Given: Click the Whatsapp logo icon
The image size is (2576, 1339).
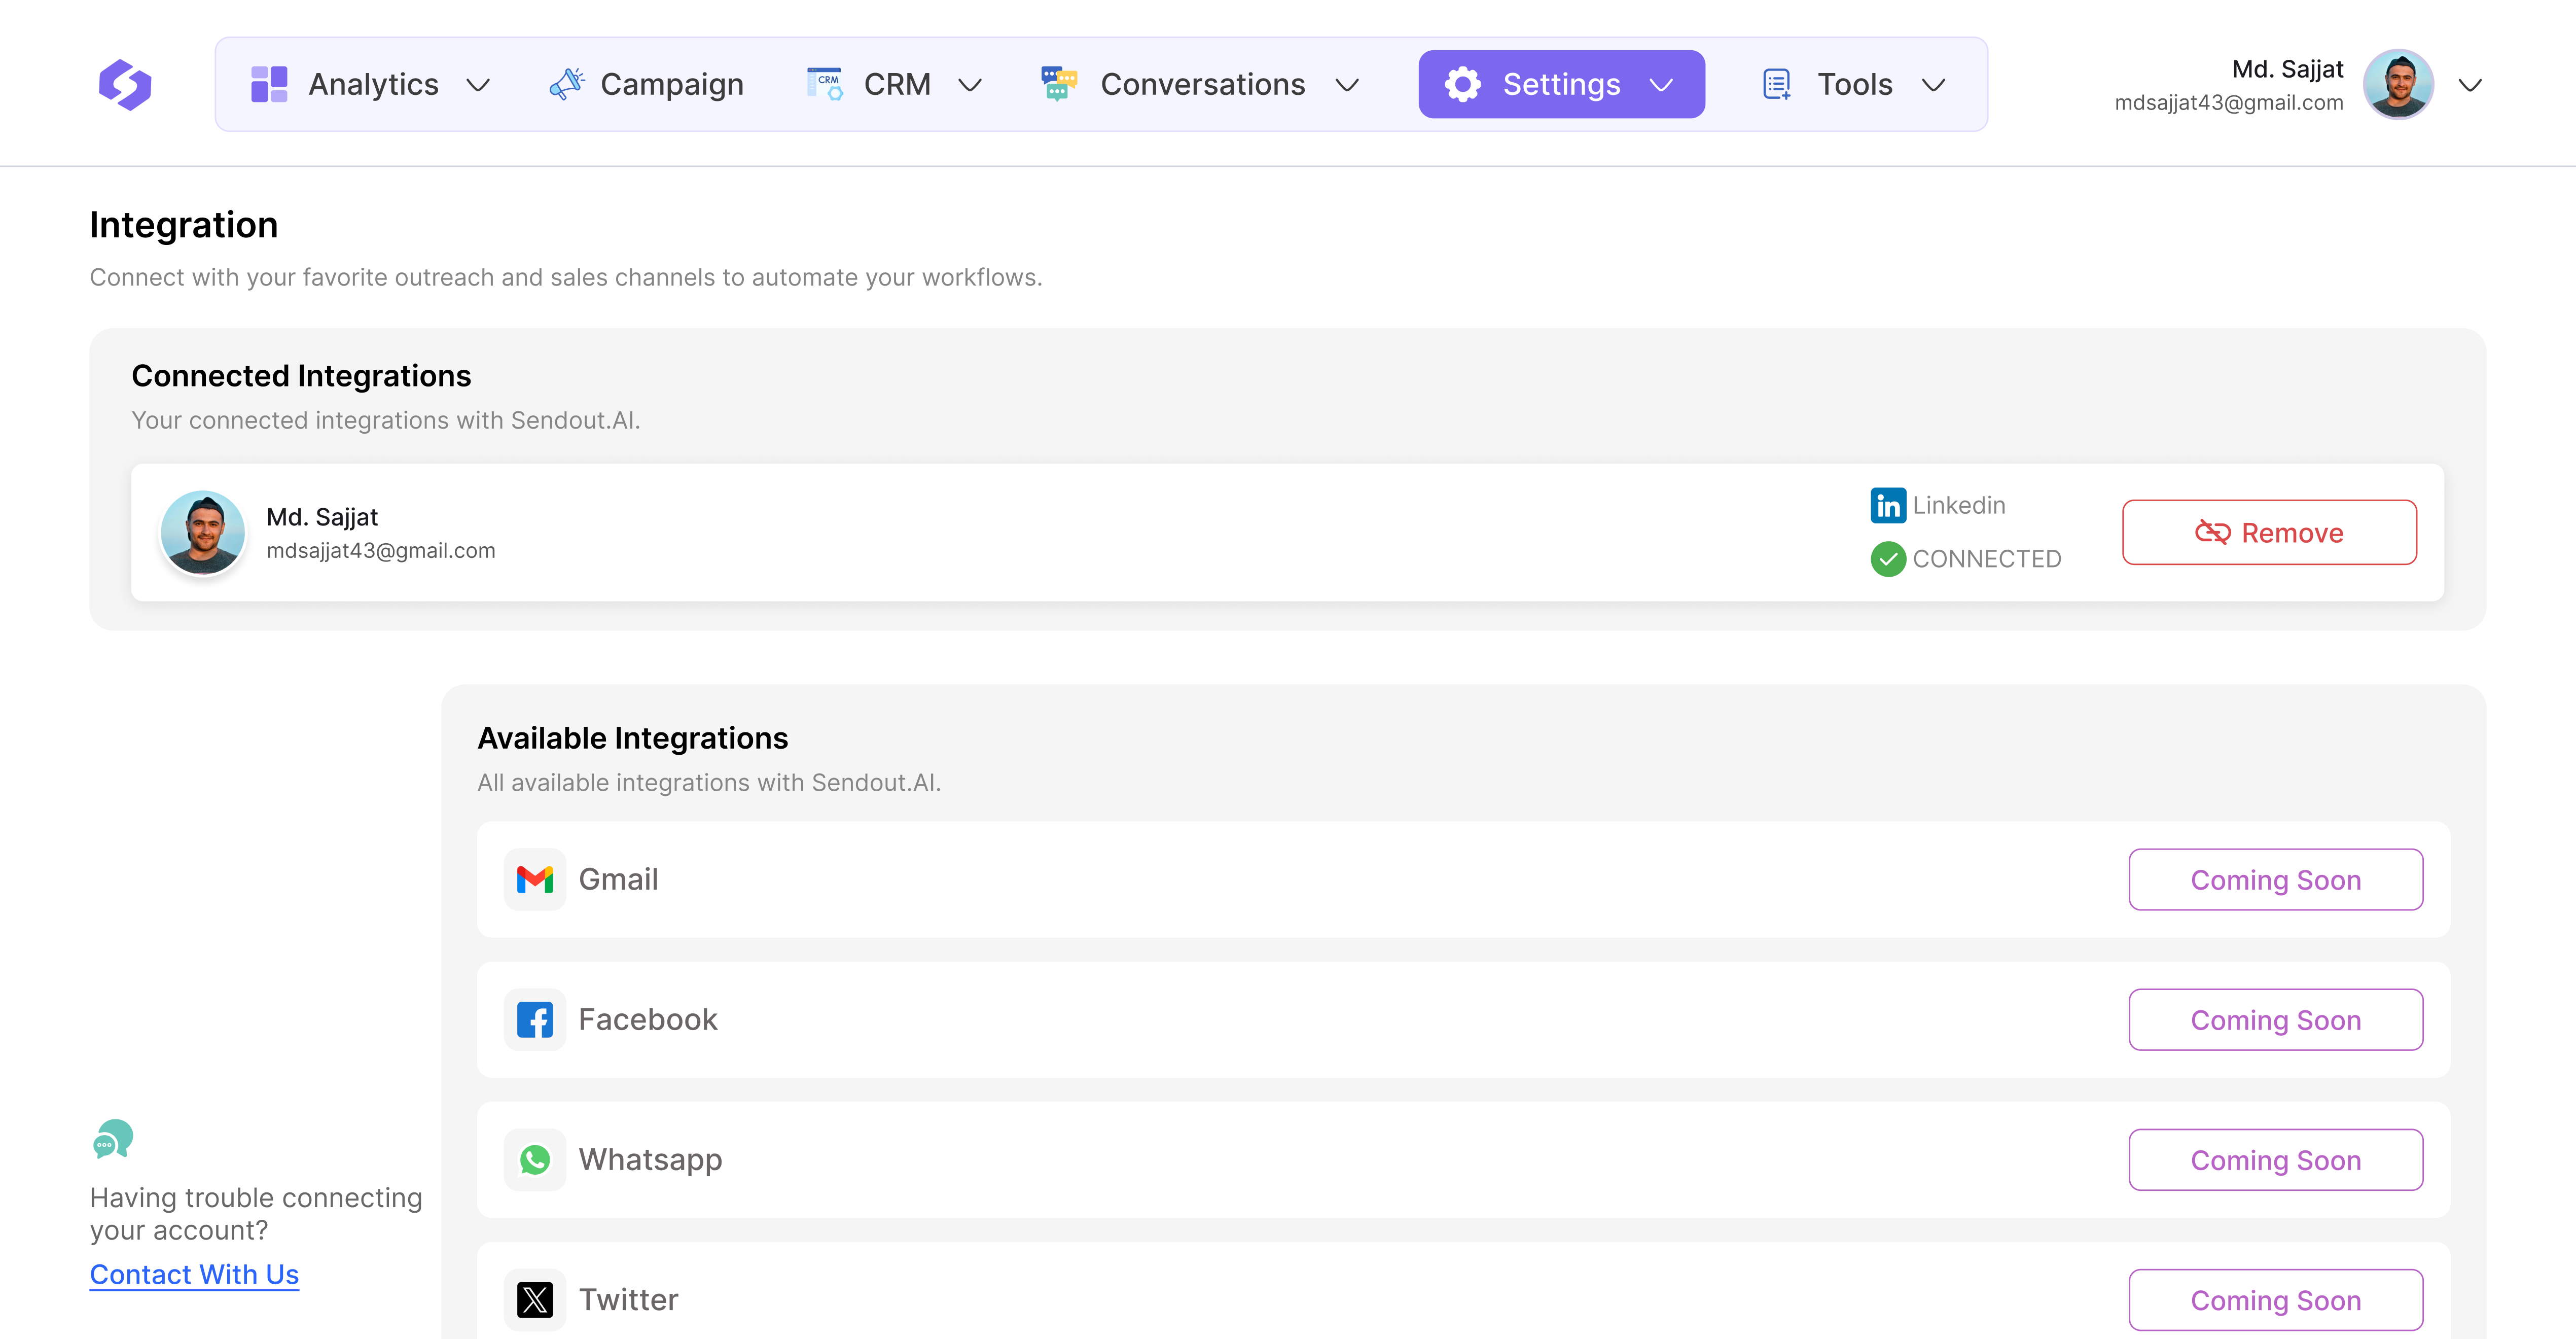Looking at the screenshot, I should tap(535, 1159).
